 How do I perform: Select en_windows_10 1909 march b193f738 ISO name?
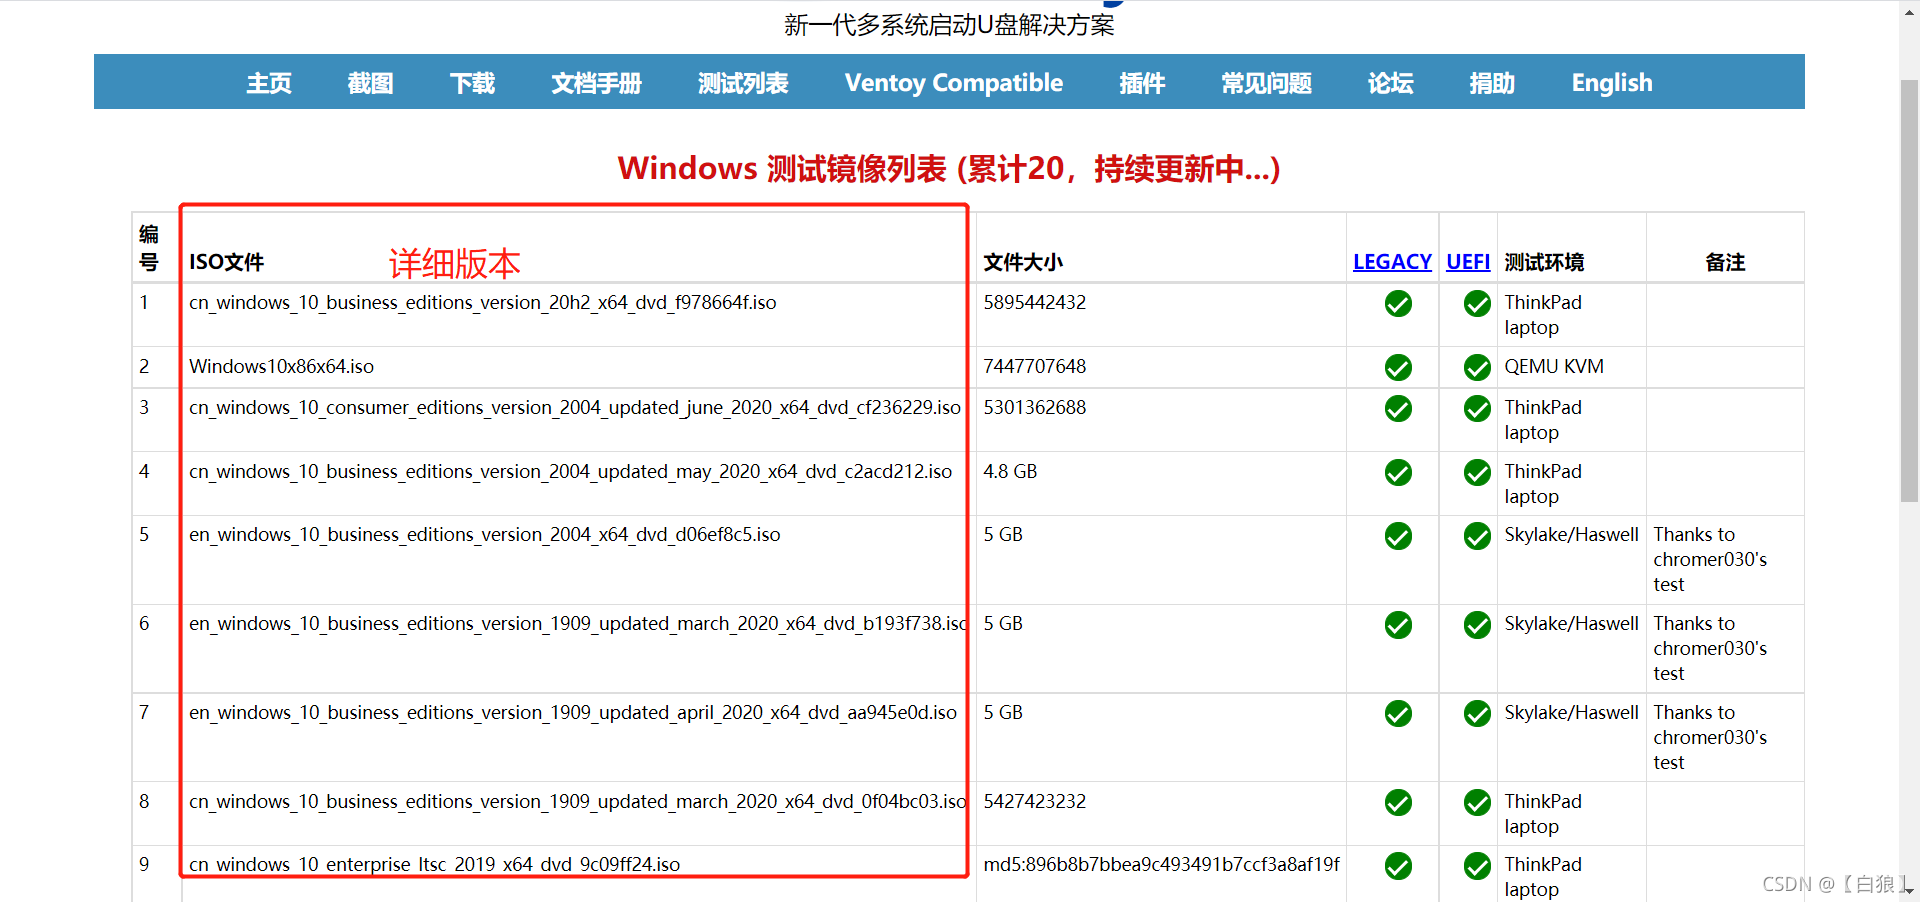pyautogui.click(x=578, y=623)
